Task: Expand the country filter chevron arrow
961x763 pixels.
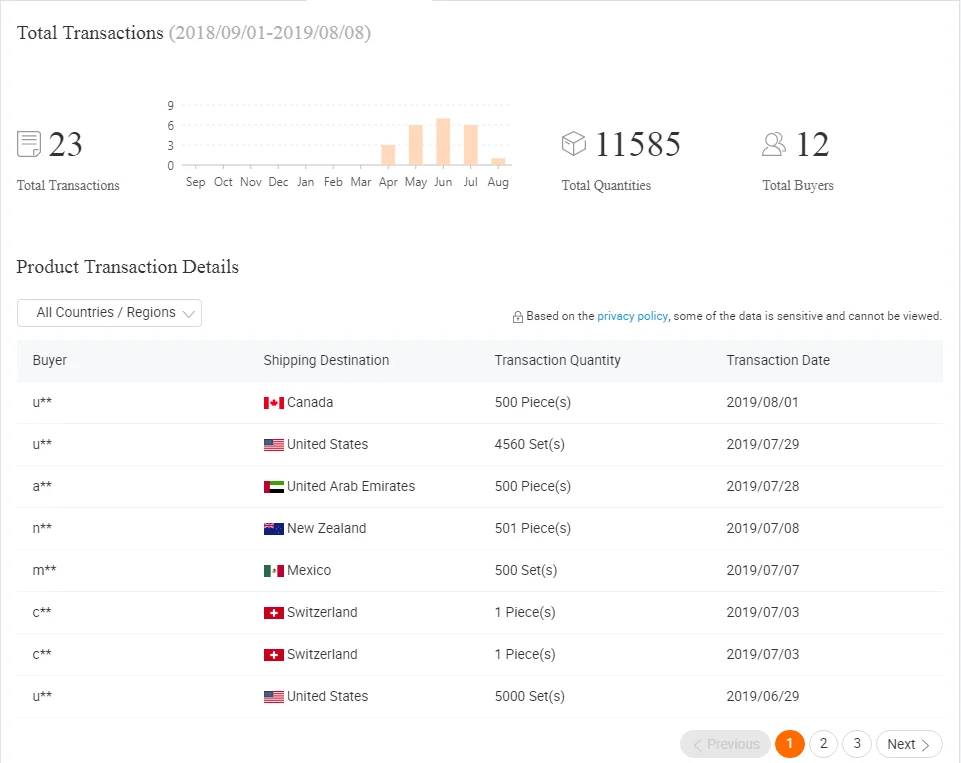Action: click(189, 314)
